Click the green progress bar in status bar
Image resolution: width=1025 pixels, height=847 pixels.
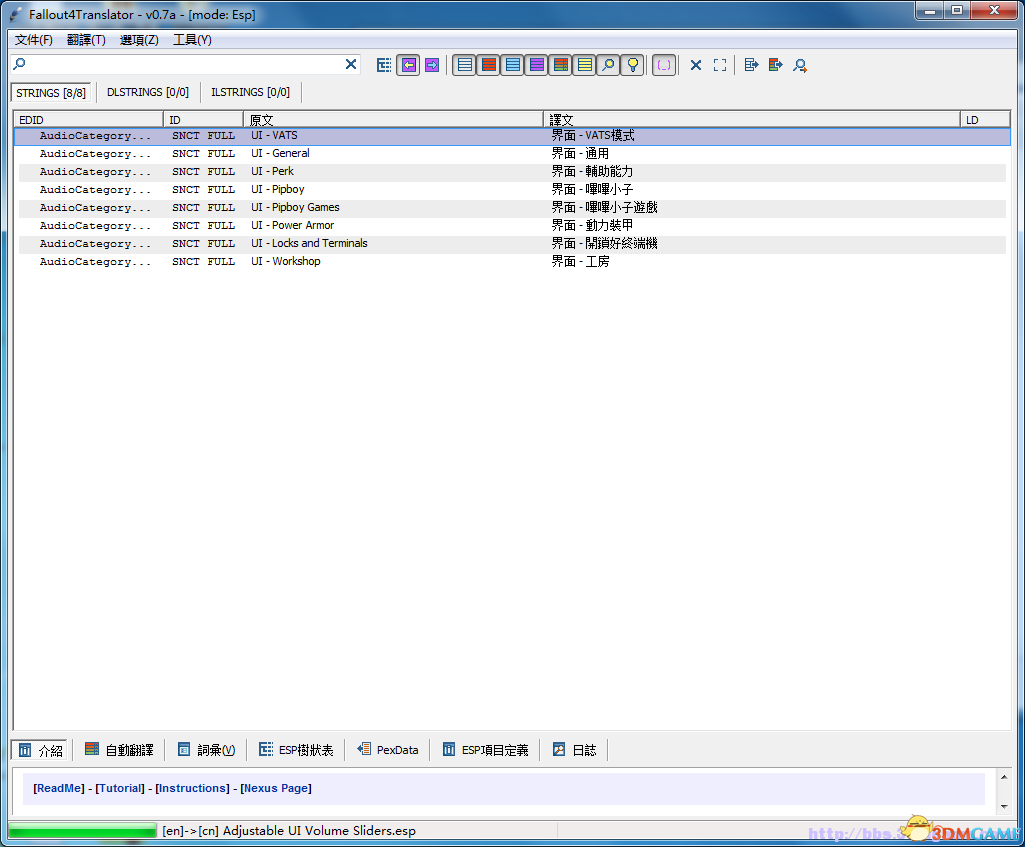[x=82, y=831]
